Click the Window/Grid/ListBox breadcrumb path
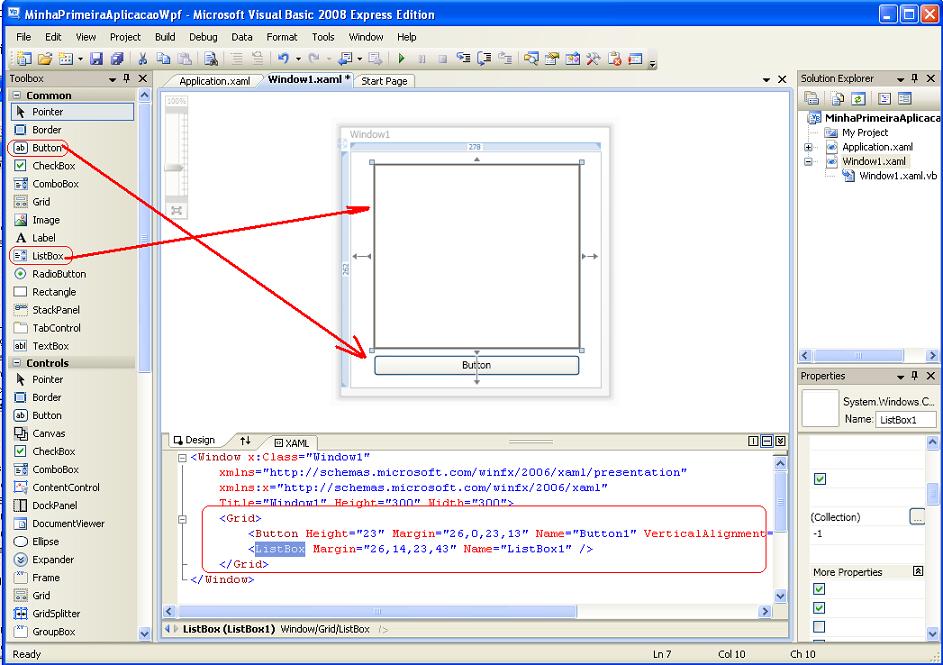943x665 pixels. click(x=325, y=630)
